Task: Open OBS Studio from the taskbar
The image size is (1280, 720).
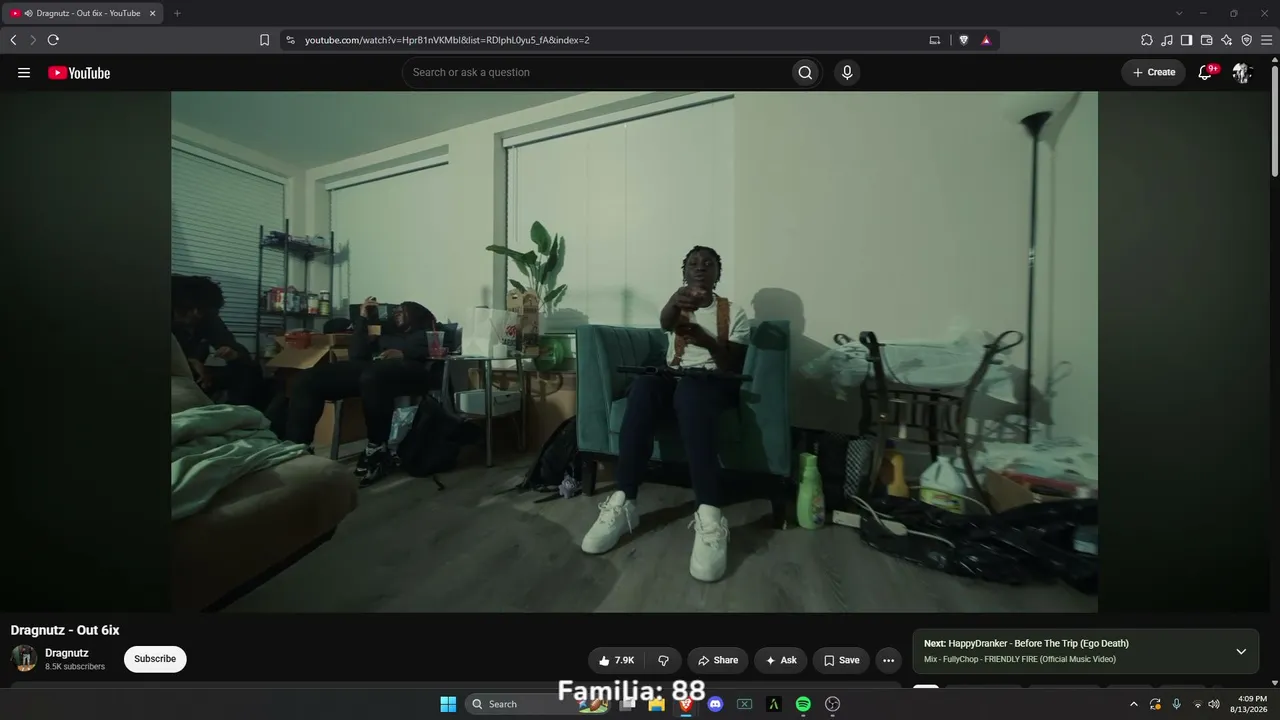Action: click(832, 704)
